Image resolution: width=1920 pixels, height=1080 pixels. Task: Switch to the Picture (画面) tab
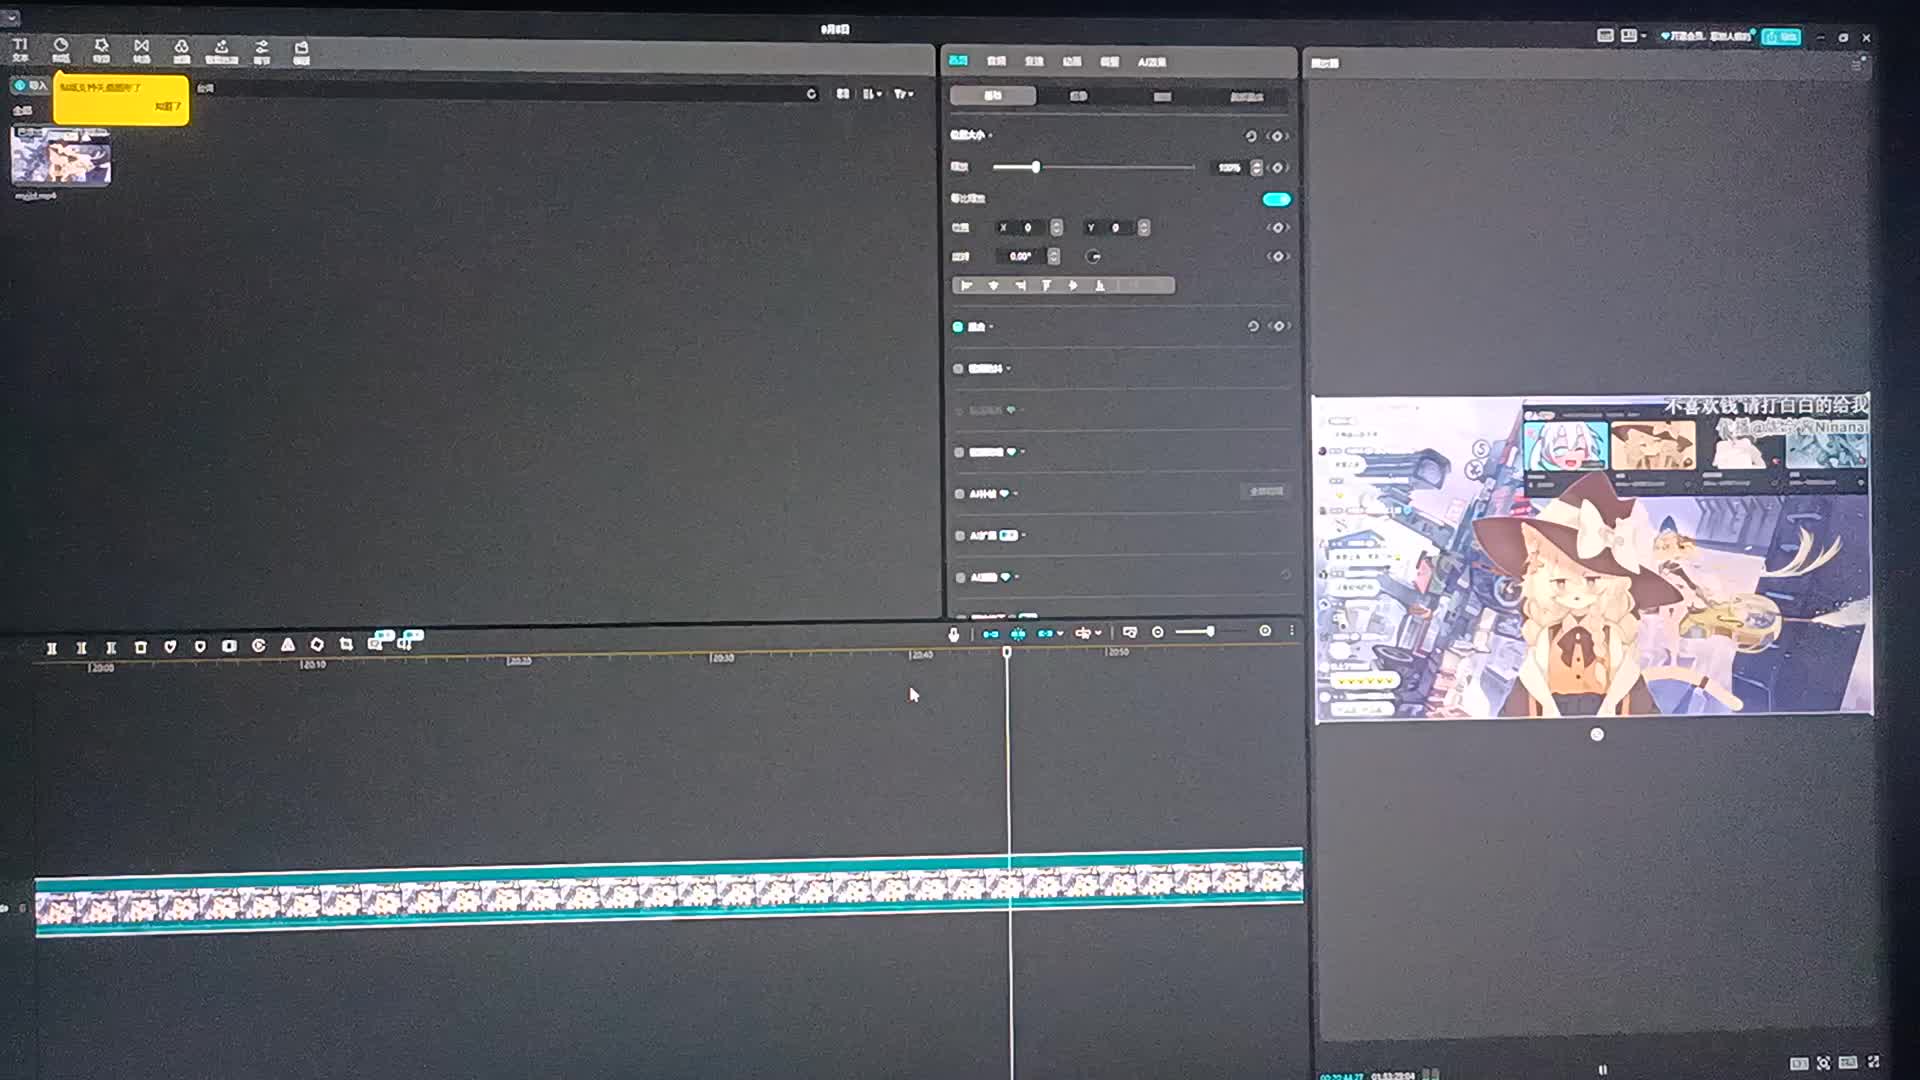coord(958,61)
